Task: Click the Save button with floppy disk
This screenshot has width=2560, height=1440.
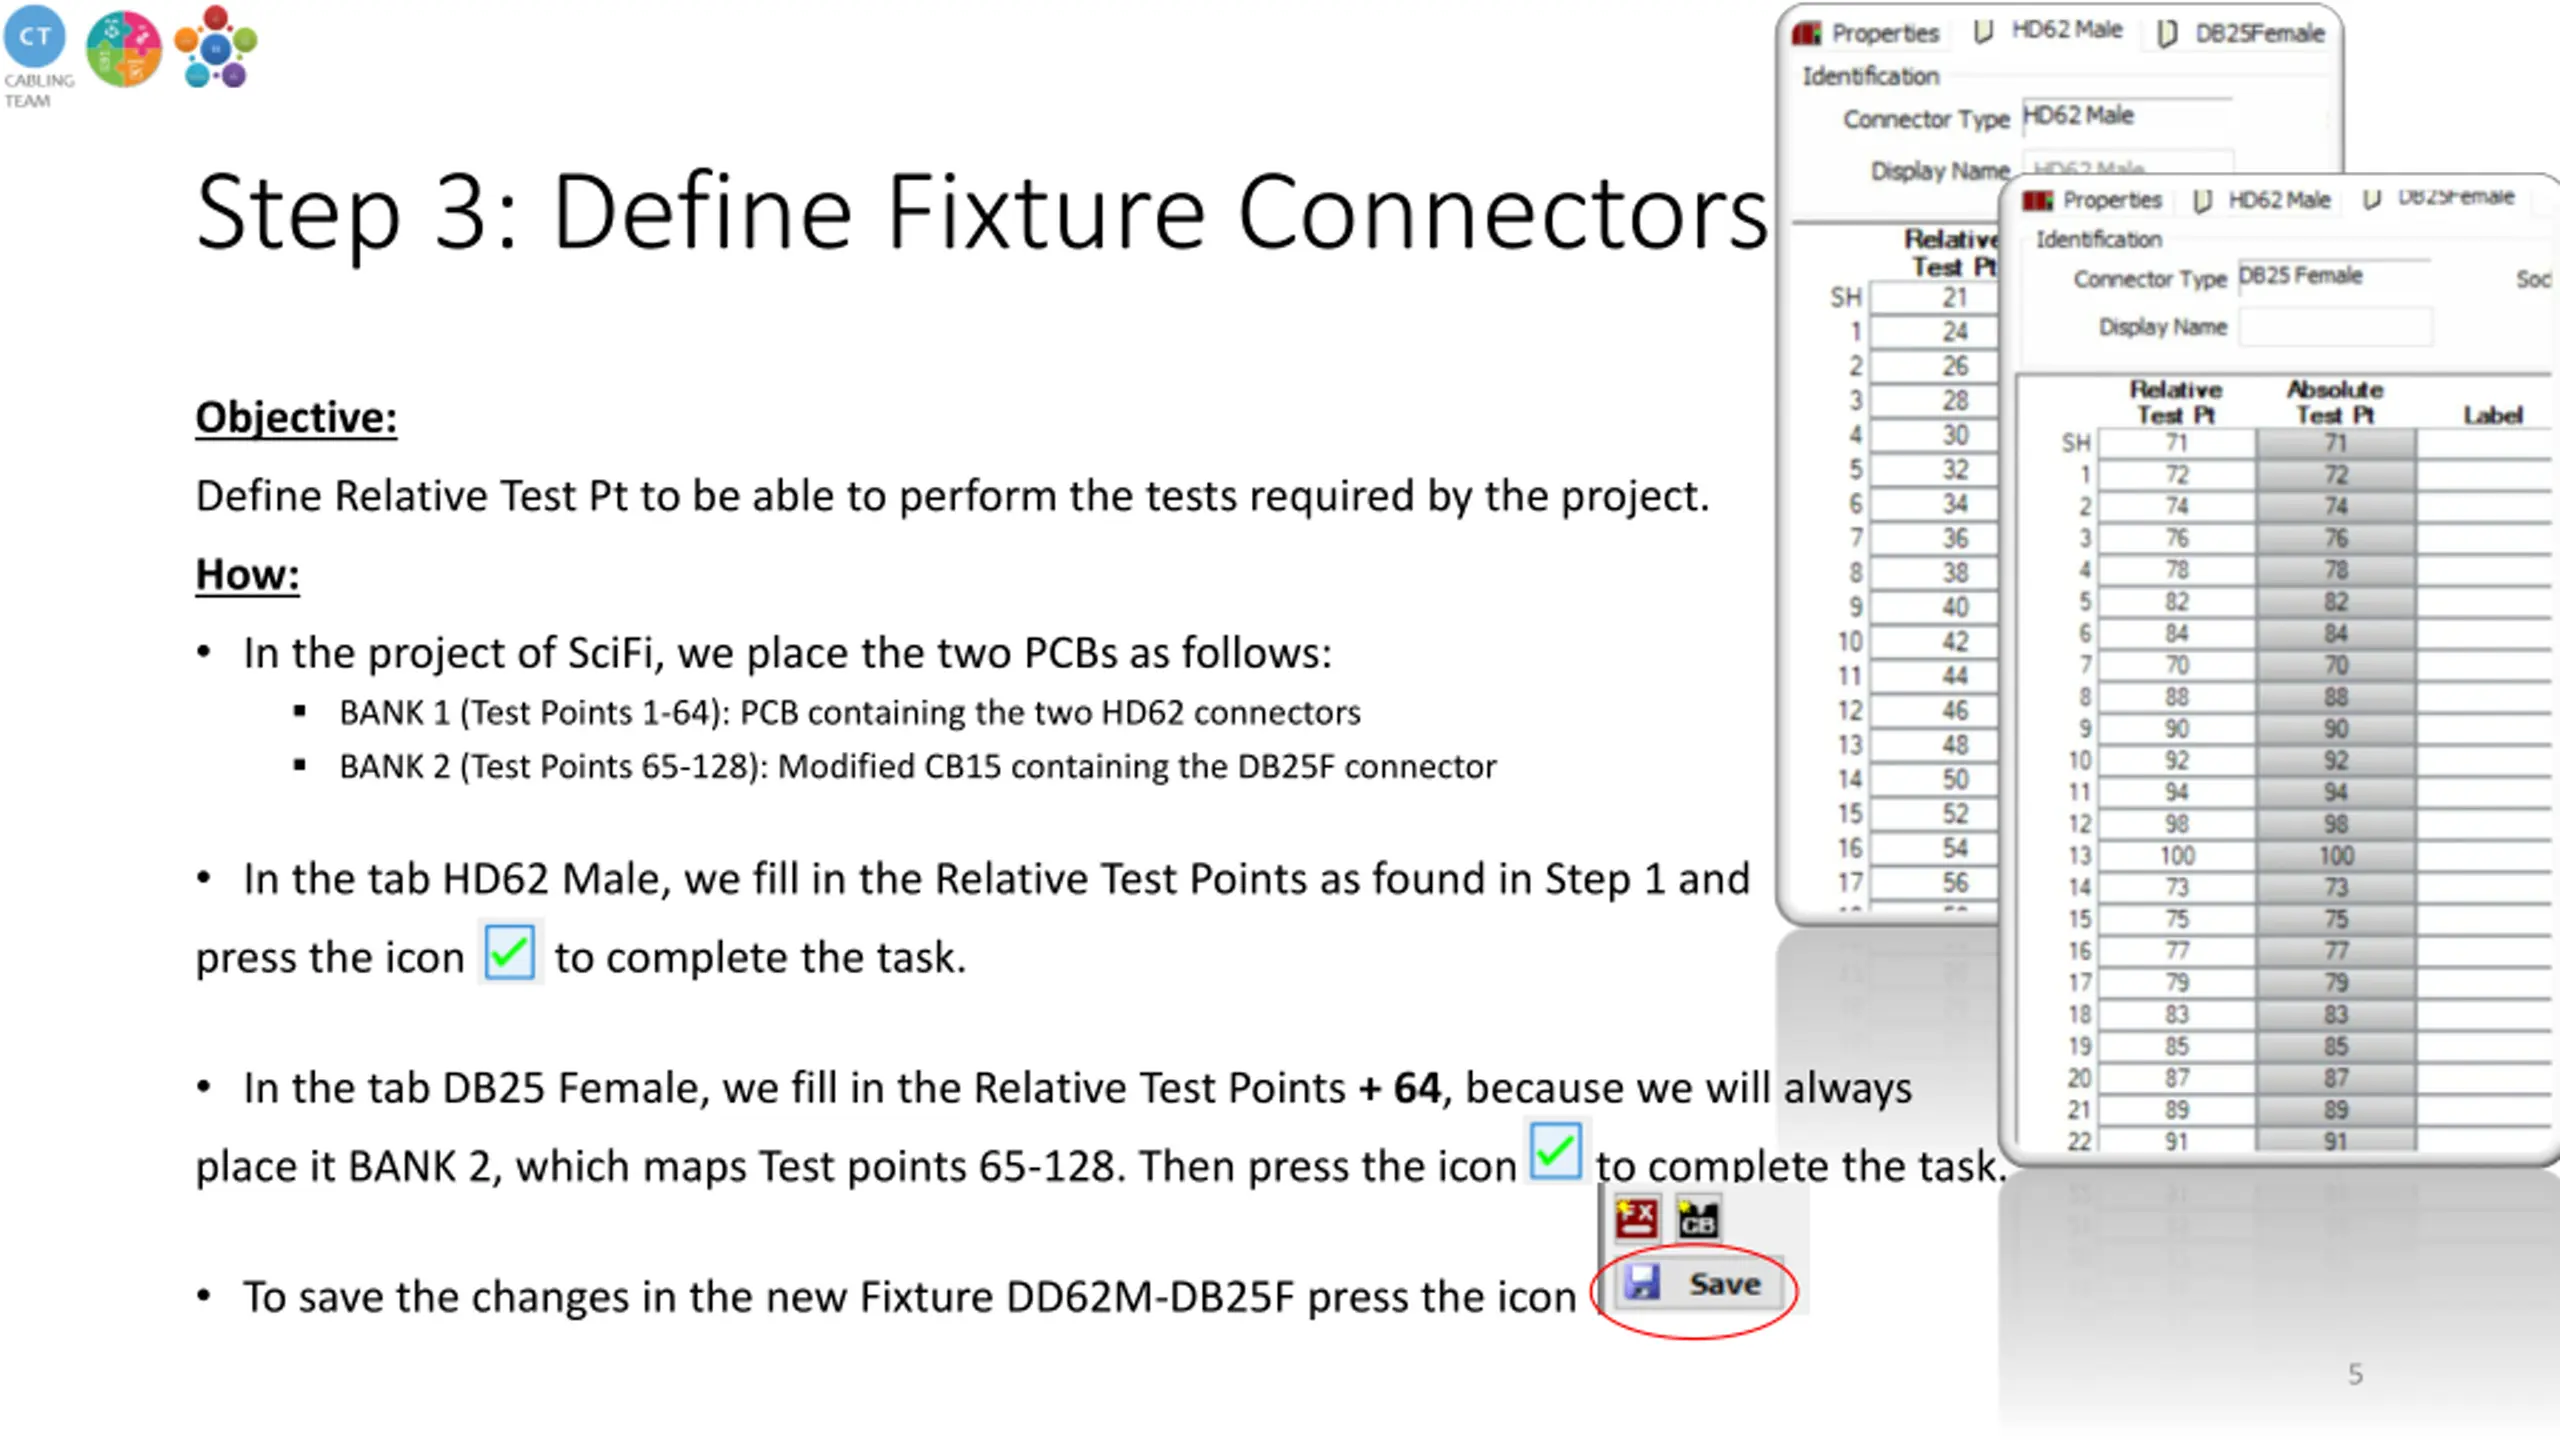Action: point(1697,1284)
